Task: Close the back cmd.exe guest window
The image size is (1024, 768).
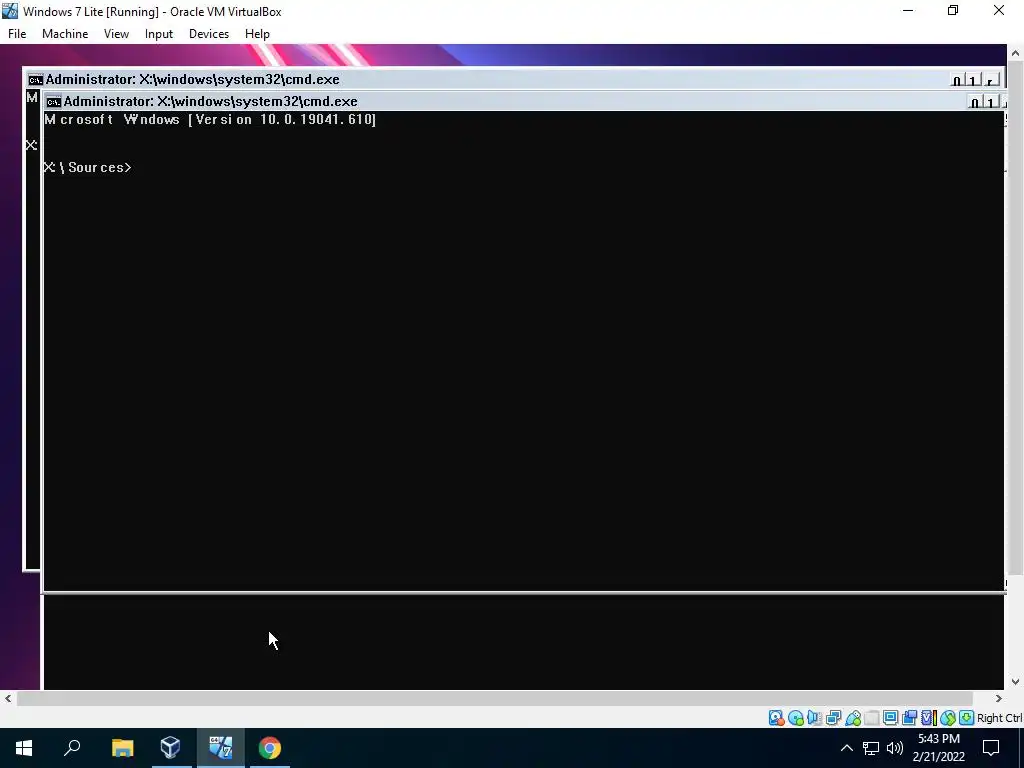Action: 991,80
